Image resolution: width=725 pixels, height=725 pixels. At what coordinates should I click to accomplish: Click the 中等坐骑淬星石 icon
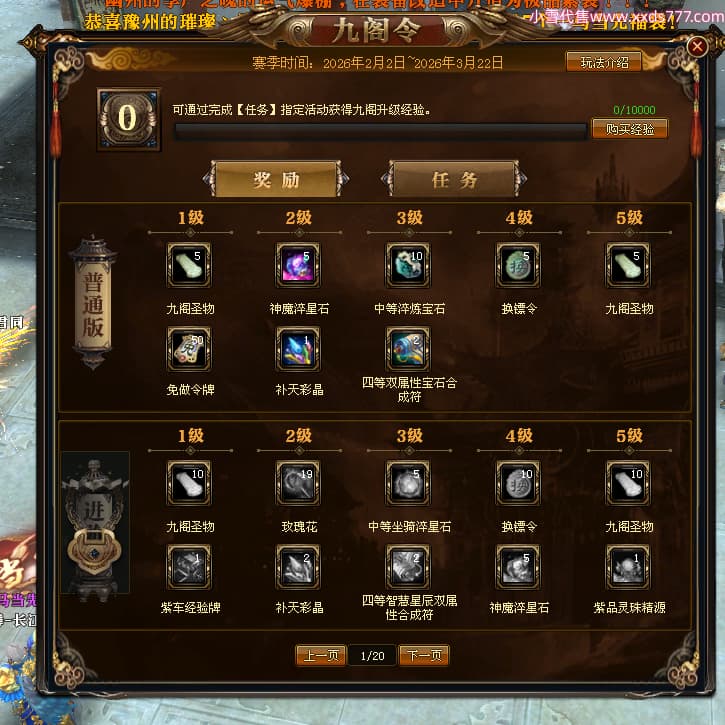(x=408, y=483)
